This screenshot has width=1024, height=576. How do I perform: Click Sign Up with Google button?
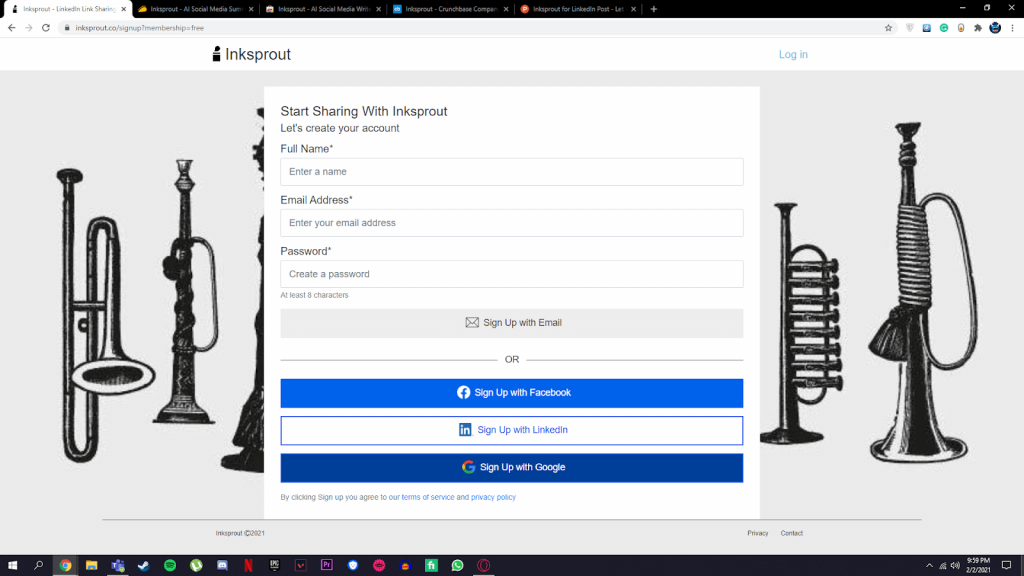[x=511, y=468]
